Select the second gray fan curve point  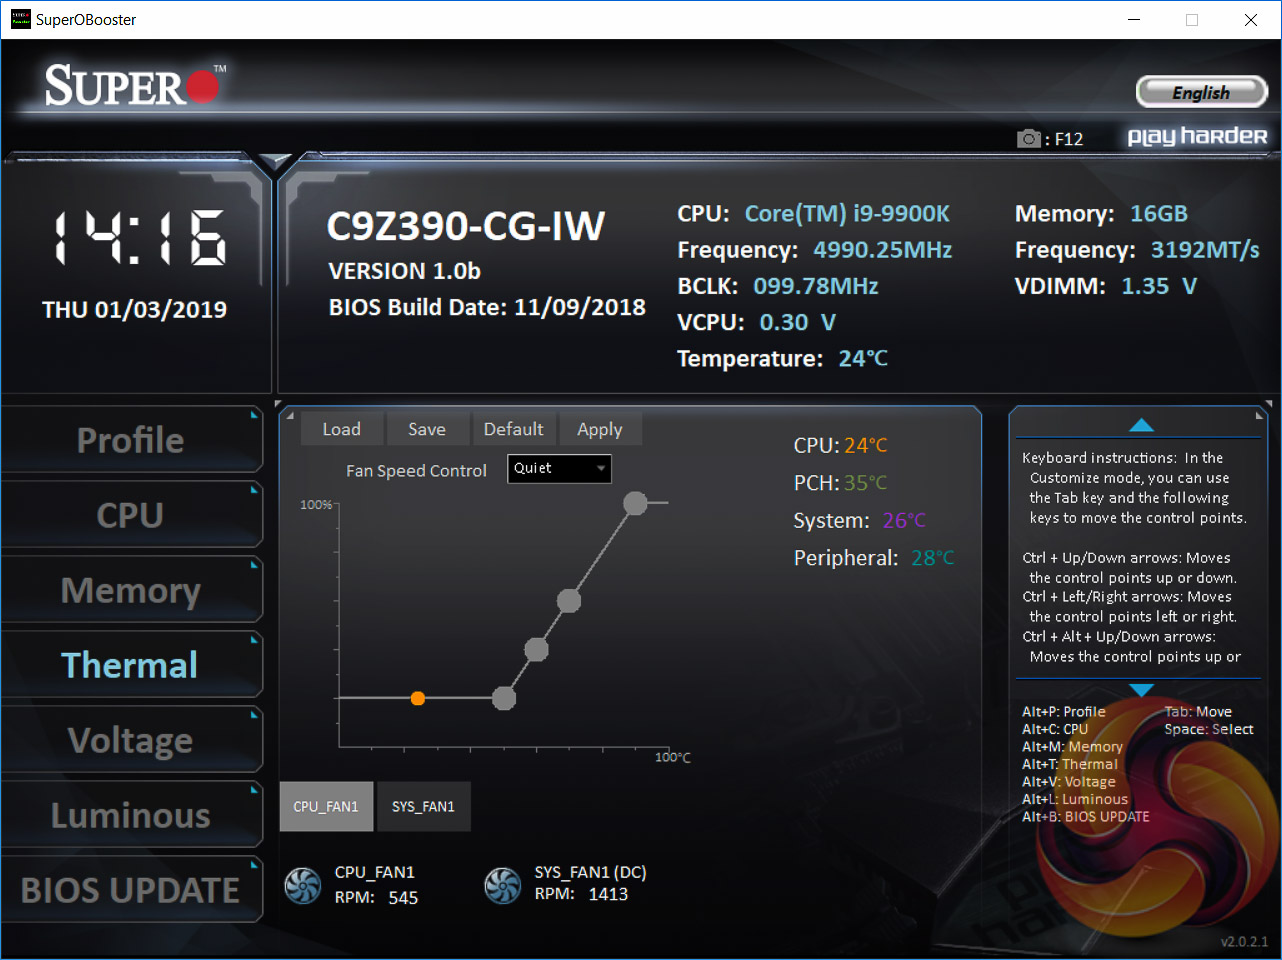pyautogui.click(x=537, y=650)
